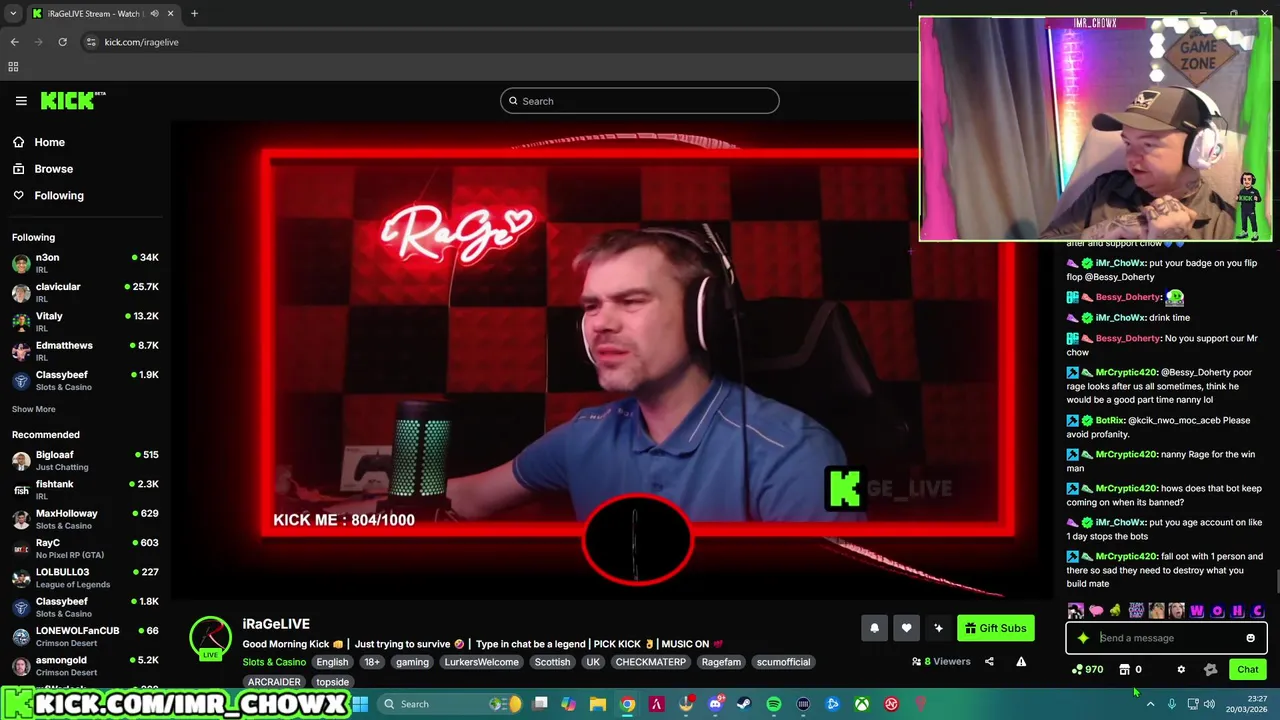The image size is (1280, 720).
Task: Mute the iRaGeLIVE Stream tab audio
Action: pos(154,14)
